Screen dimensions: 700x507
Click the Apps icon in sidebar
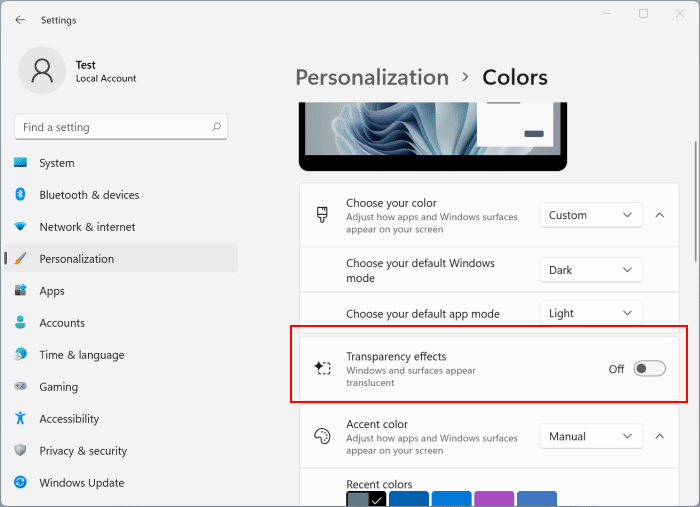pos(21,291)
